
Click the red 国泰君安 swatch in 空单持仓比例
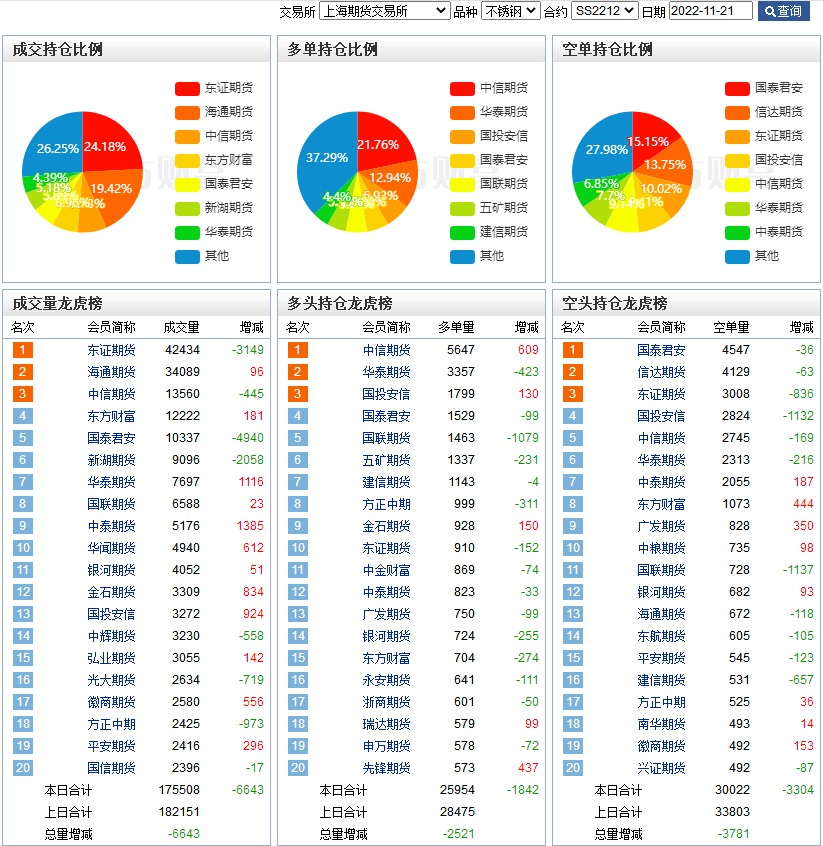coord(737,88)
